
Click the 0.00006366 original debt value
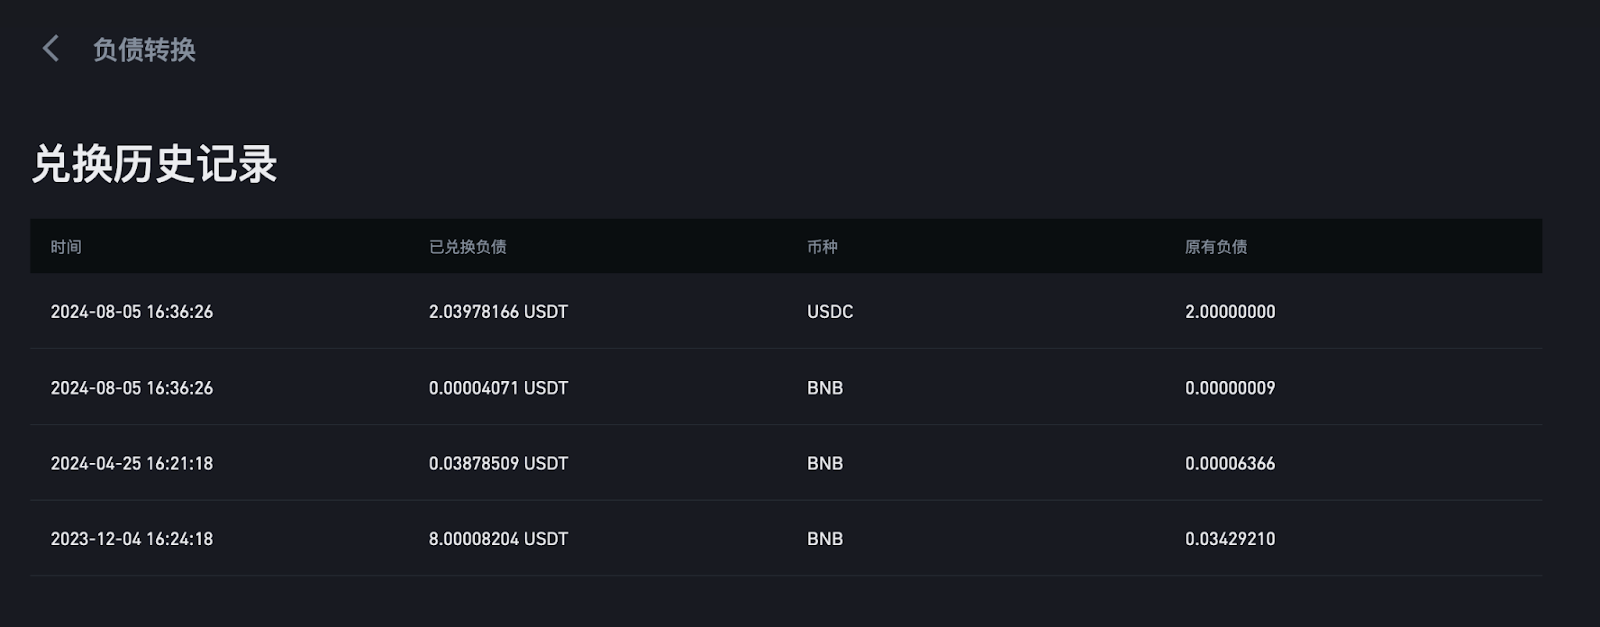[x=1230, y=464]
